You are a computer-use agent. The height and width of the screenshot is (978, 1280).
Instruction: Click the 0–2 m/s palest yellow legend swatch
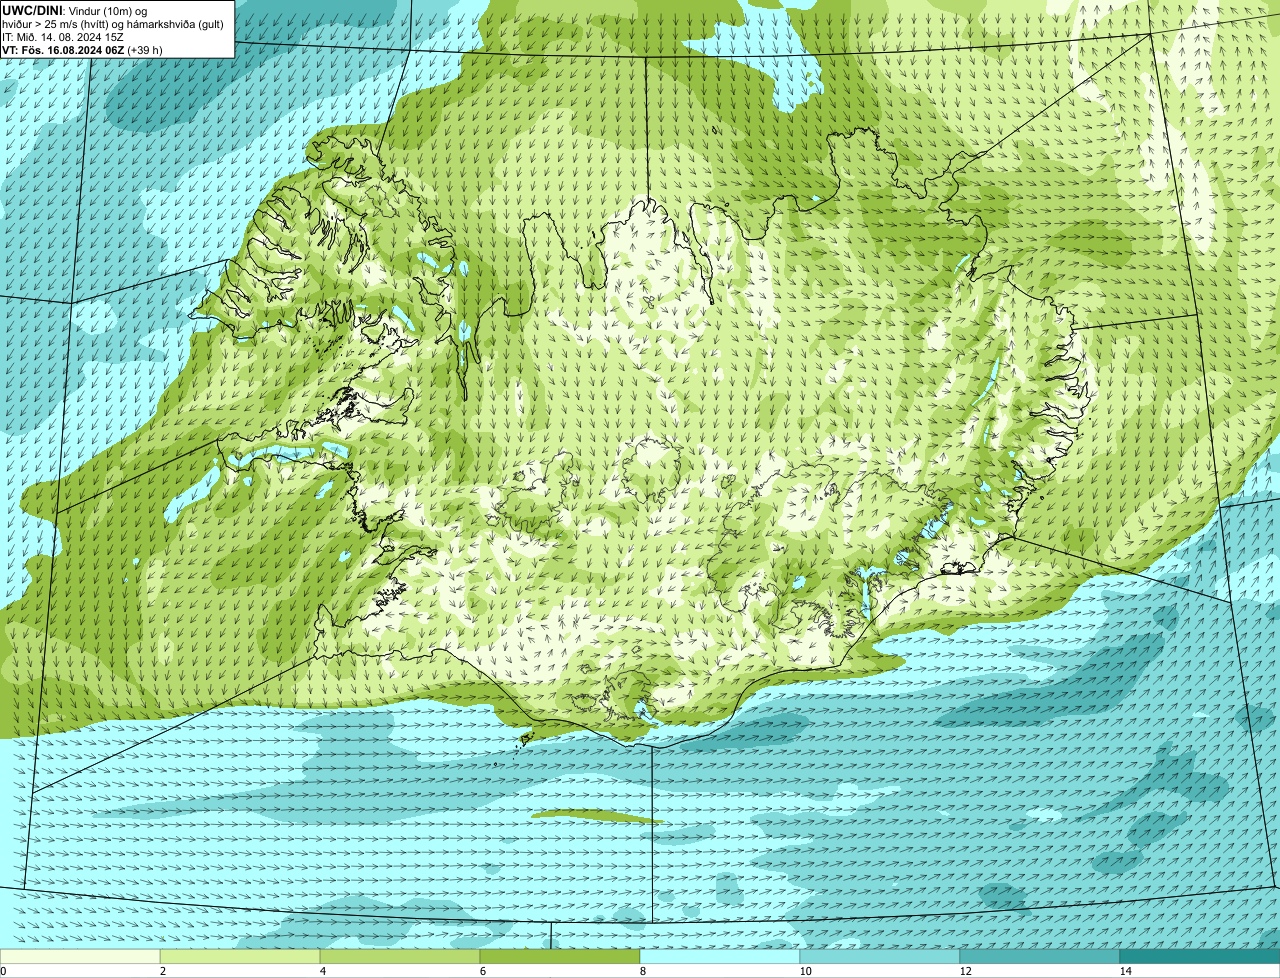(x=80, y=956)
